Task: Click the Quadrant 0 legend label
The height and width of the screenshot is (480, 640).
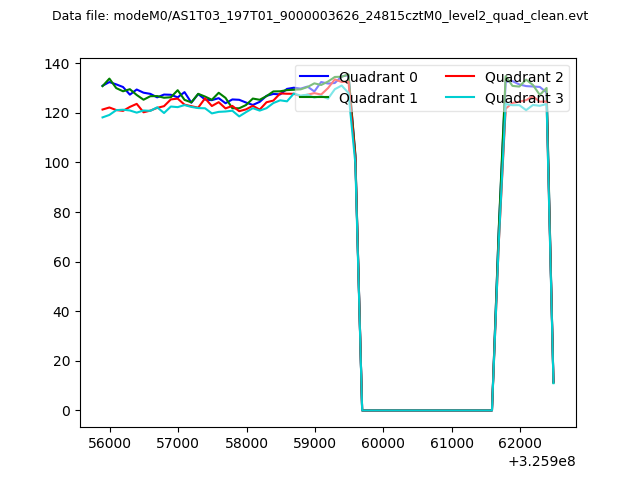Action: tap(378, 77)
